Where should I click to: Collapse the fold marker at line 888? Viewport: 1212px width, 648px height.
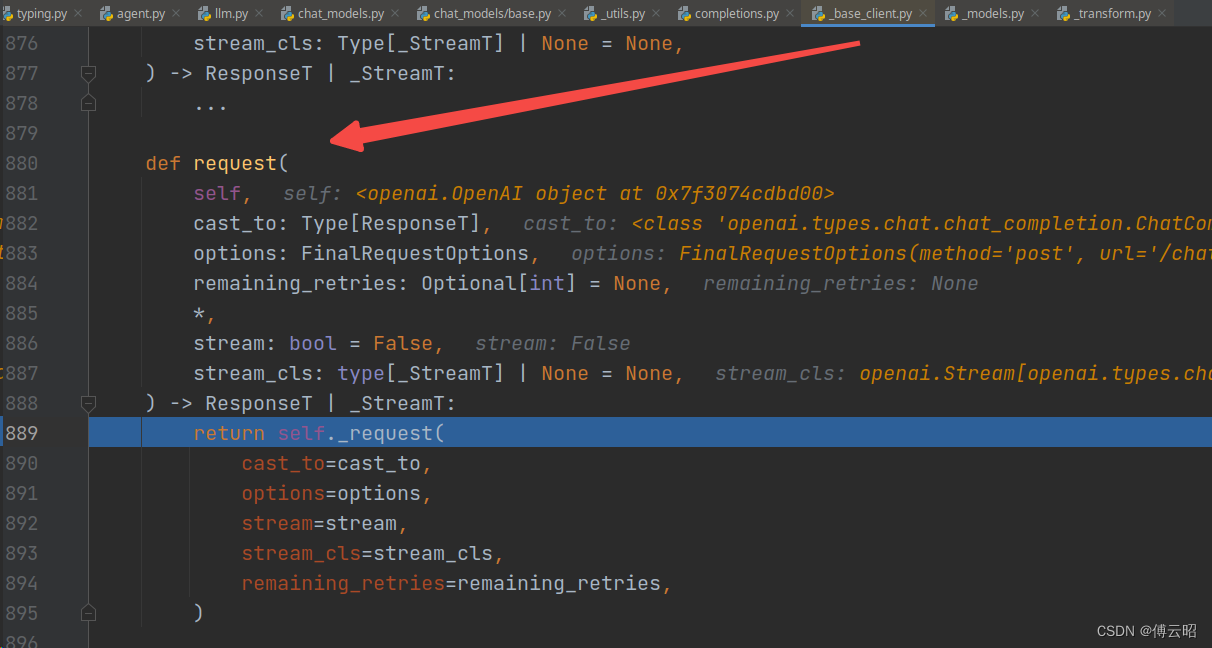pos(88,403)
